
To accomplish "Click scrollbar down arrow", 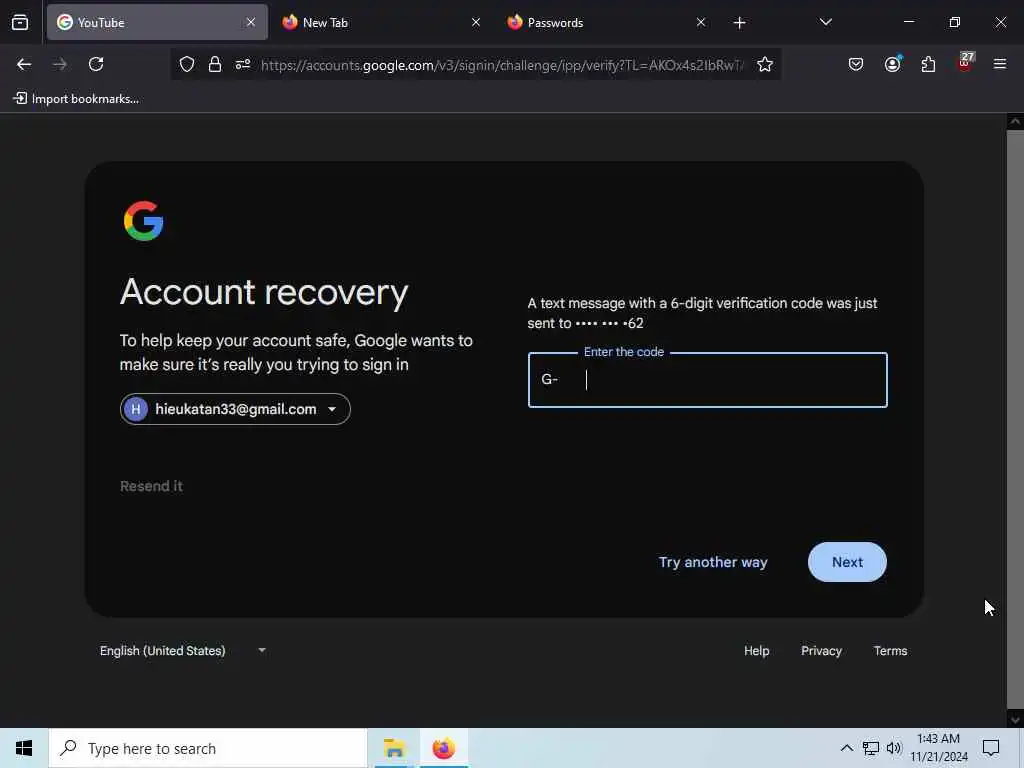I will point(1014,720).
